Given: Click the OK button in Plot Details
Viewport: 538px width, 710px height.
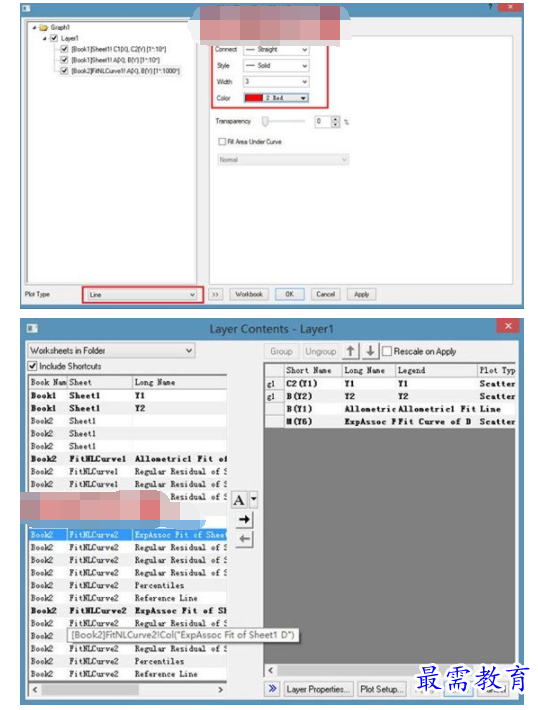Looking at the screenshot, I should 289,294.
